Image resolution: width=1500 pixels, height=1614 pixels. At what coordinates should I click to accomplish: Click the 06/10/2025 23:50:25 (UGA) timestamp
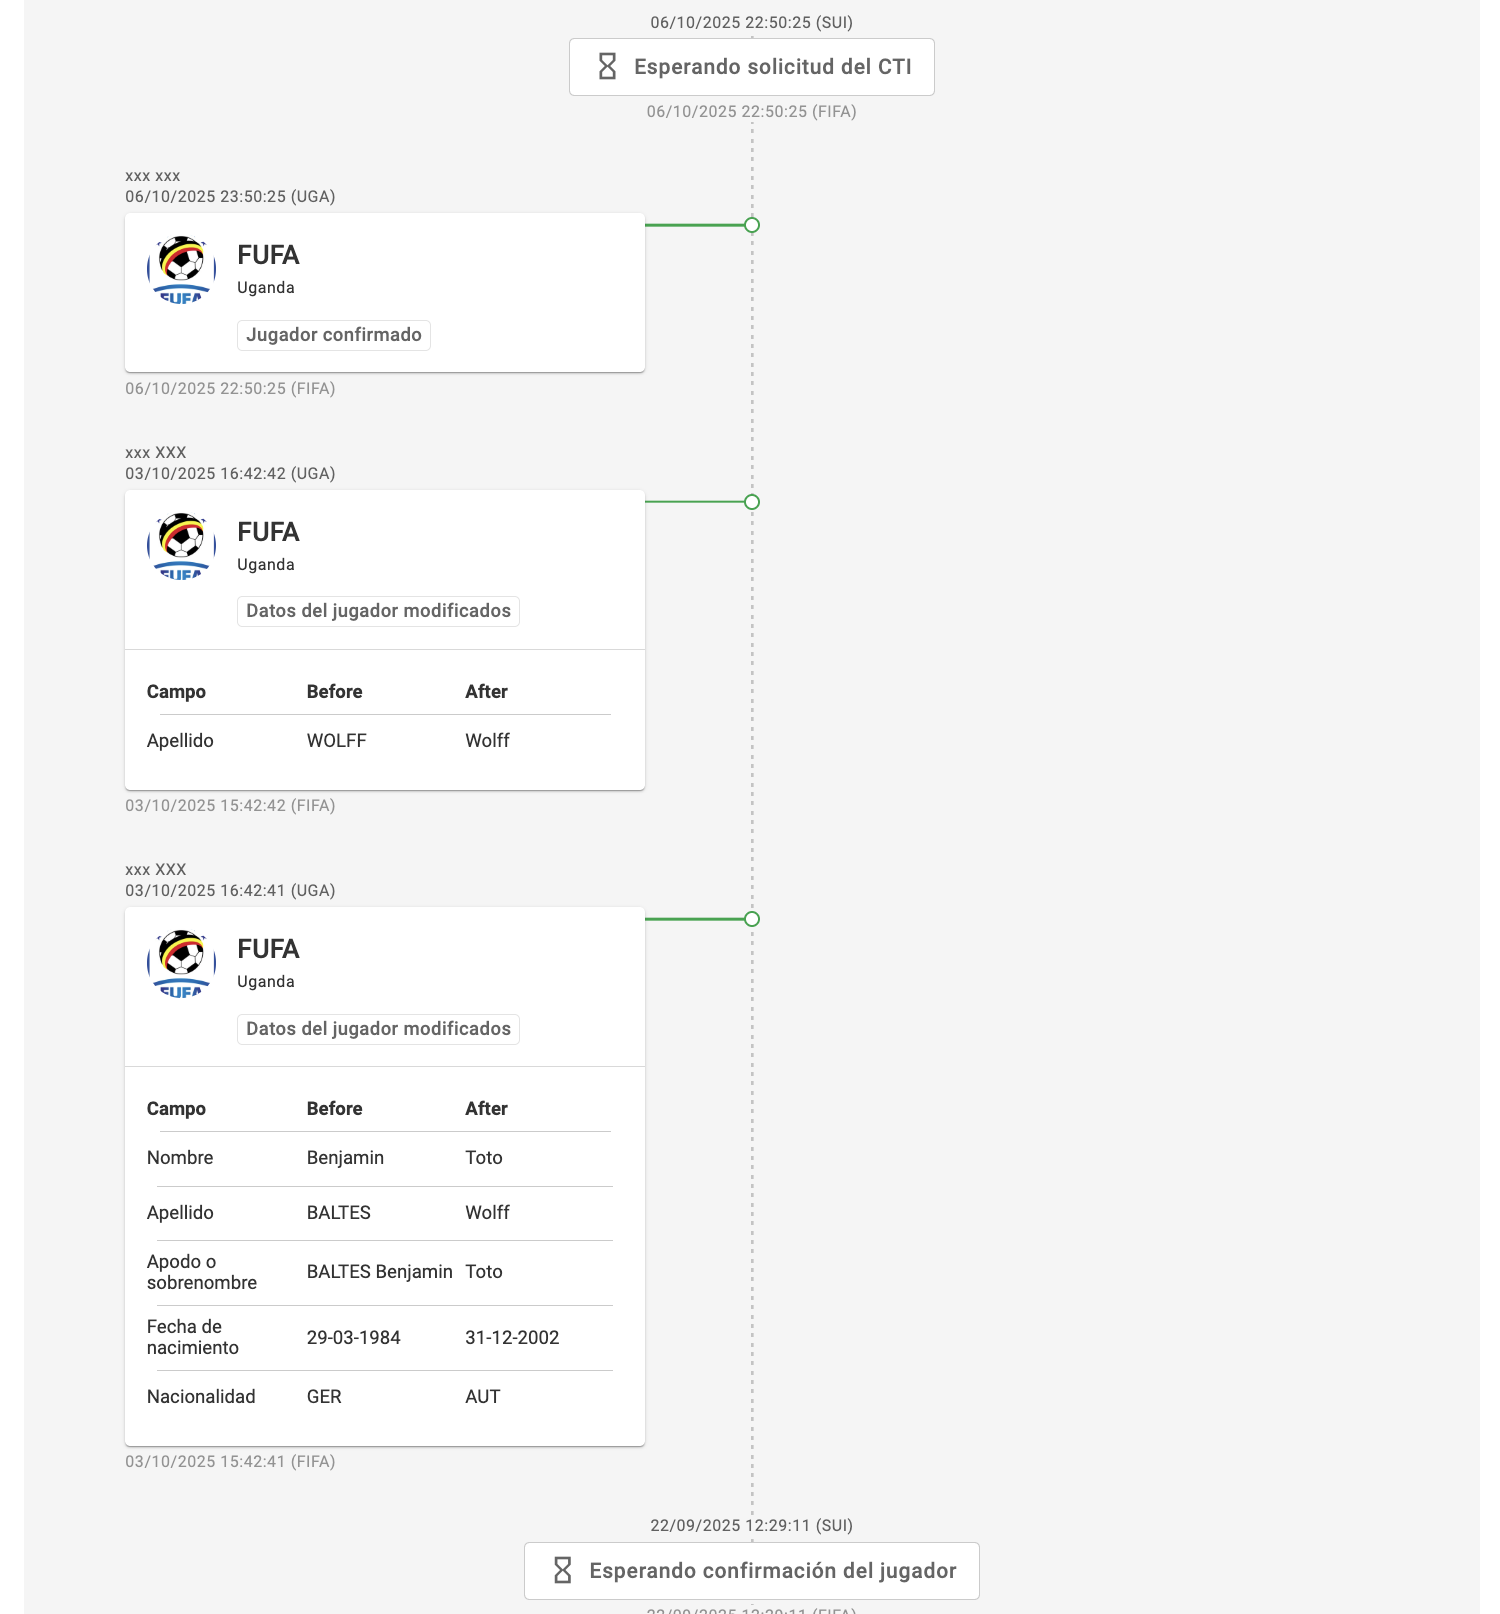pyautogui.click(x=230, y=197)
